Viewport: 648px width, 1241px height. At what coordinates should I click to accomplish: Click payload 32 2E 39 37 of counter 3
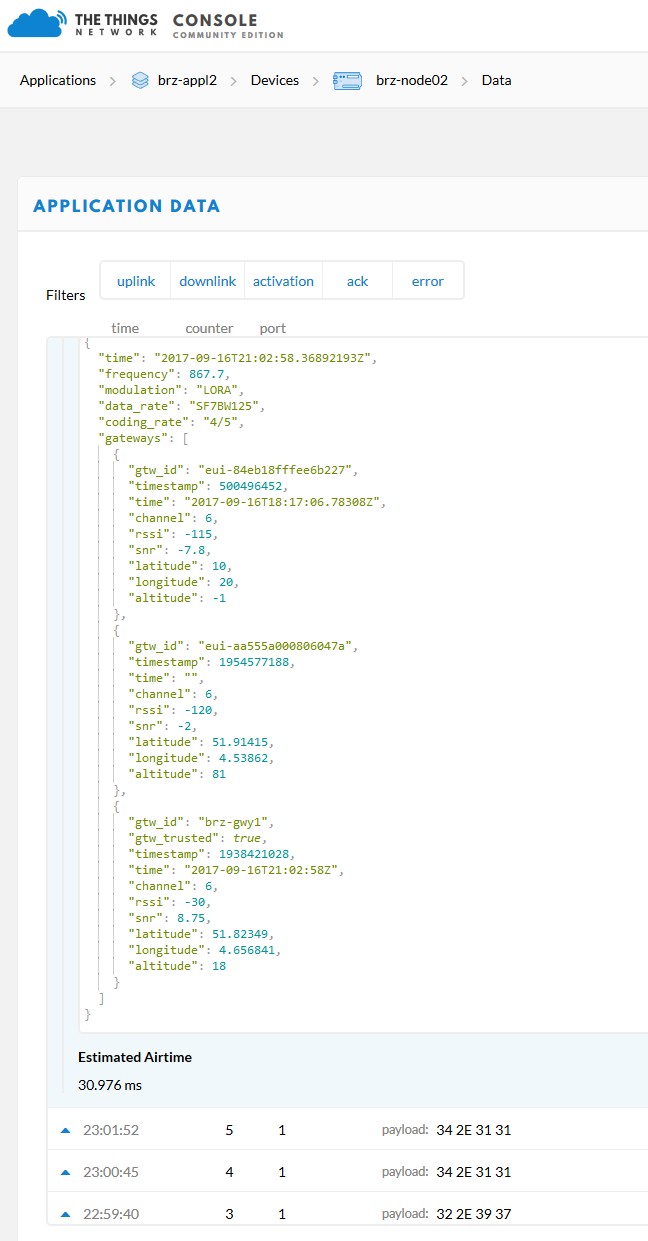point(472,1214)
